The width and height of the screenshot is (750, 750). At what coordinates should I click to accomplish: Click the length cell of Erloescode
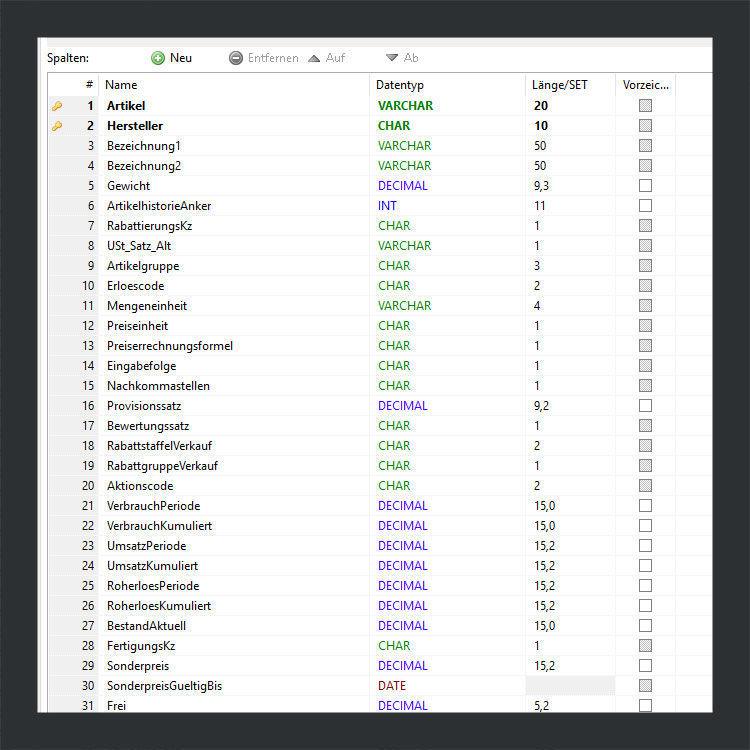click(x=538, y=286)
